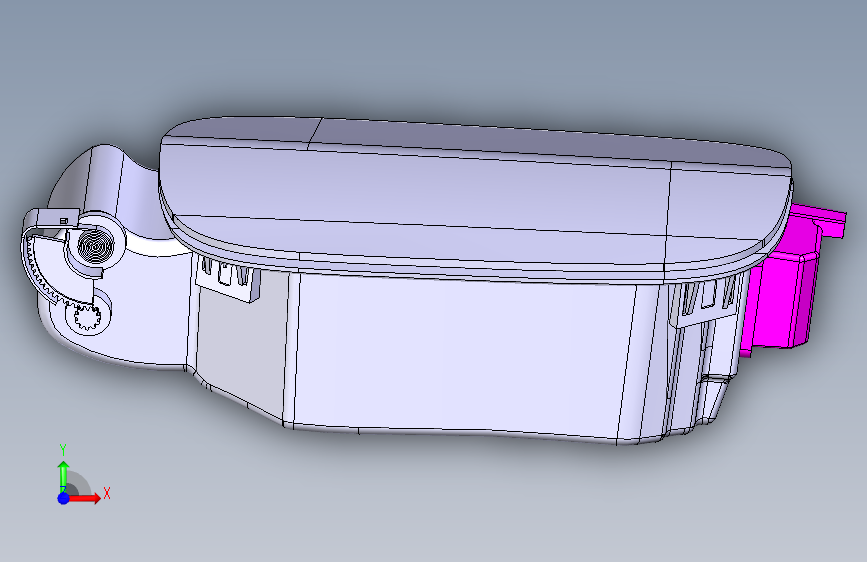Select the left snap clip under the lid
The height and width of the screenshot is (562, 867).
[228, 278]
